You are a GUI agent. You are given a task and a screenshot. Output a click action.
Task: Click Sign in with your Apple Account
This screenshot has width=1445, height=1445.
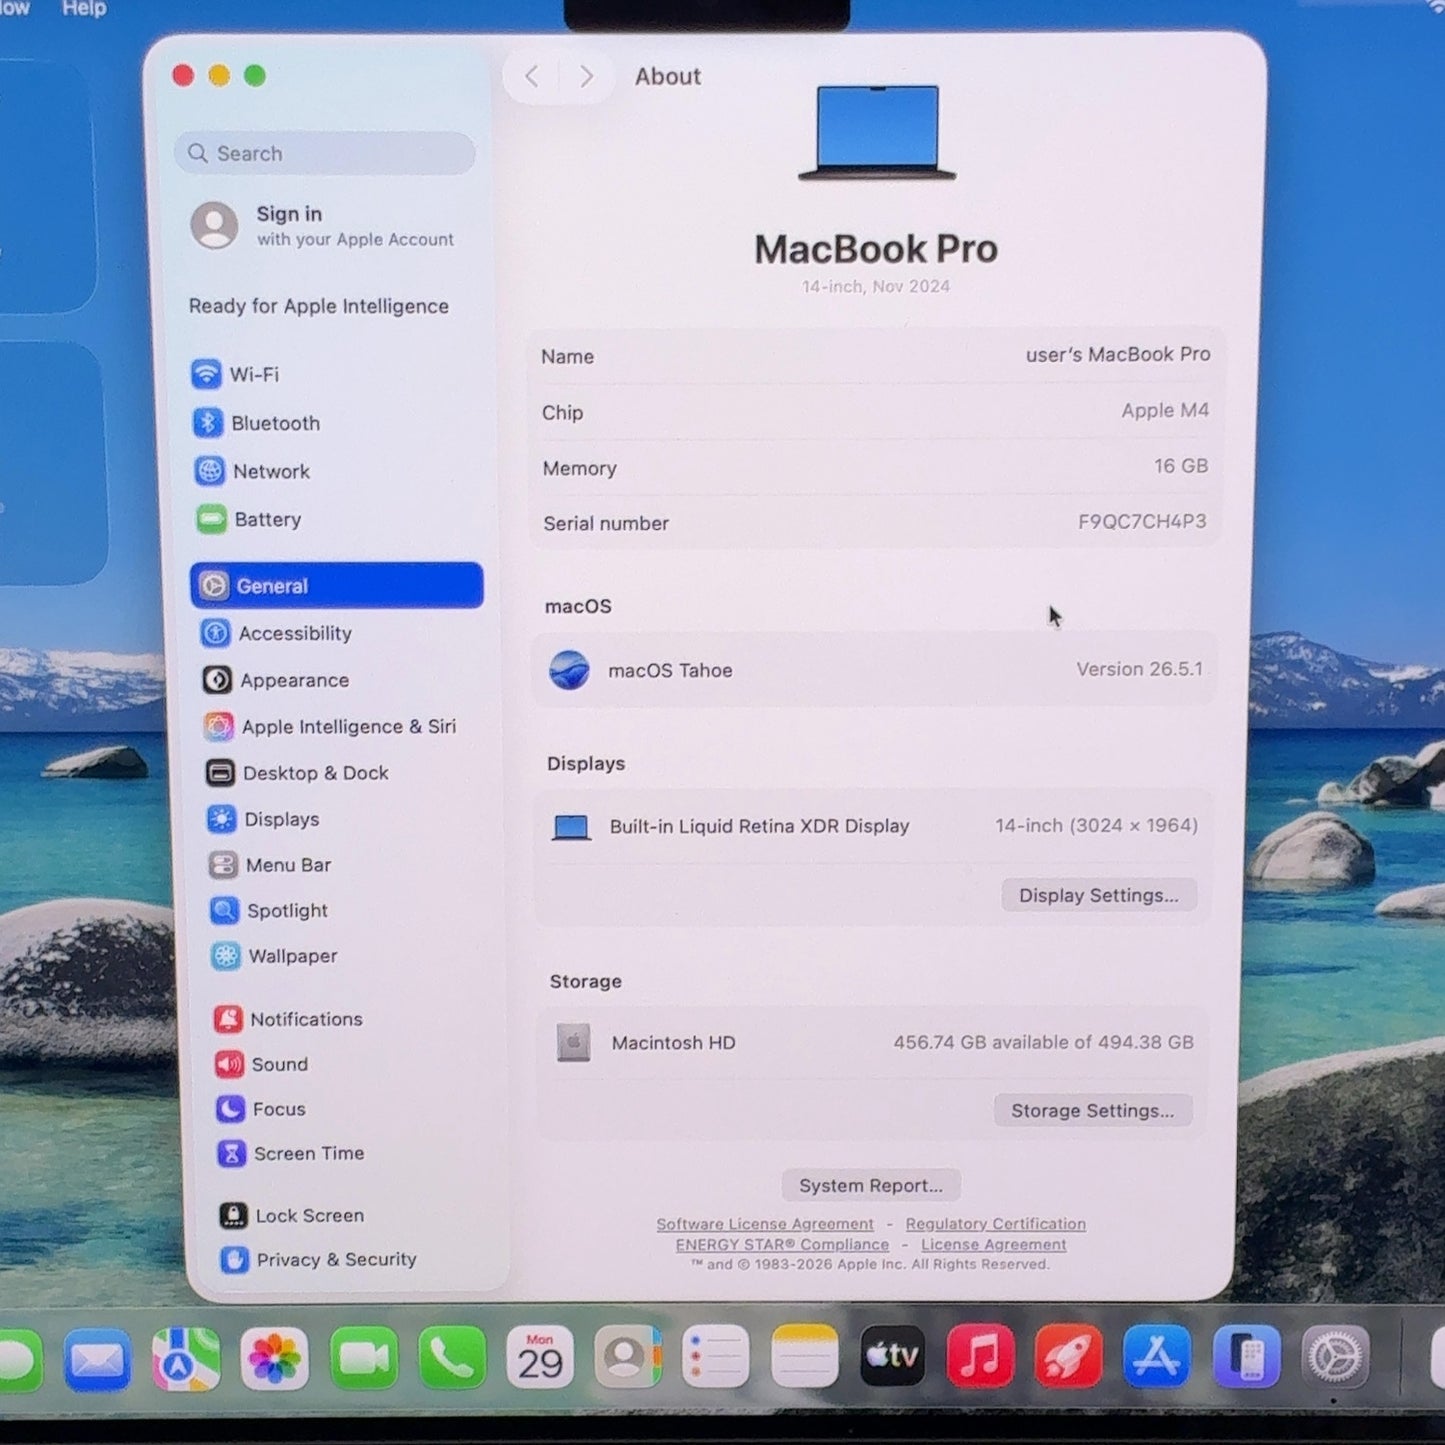[x=323, y=225]
